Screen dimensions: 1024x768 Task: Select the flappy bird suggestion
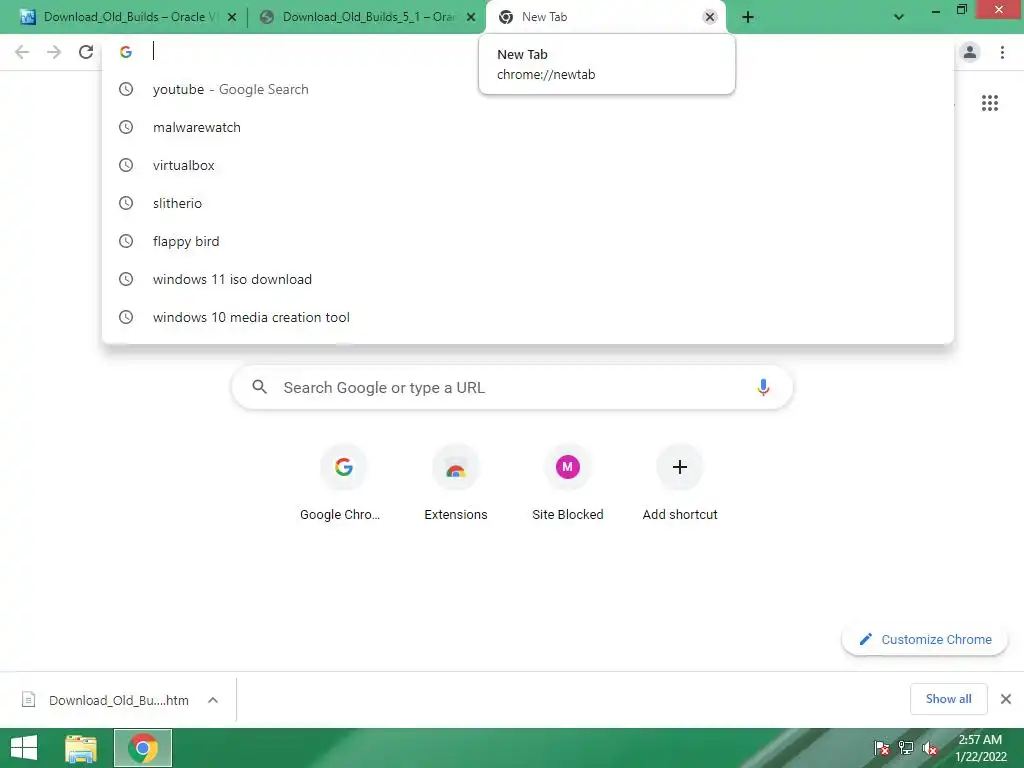pos(528,241)
